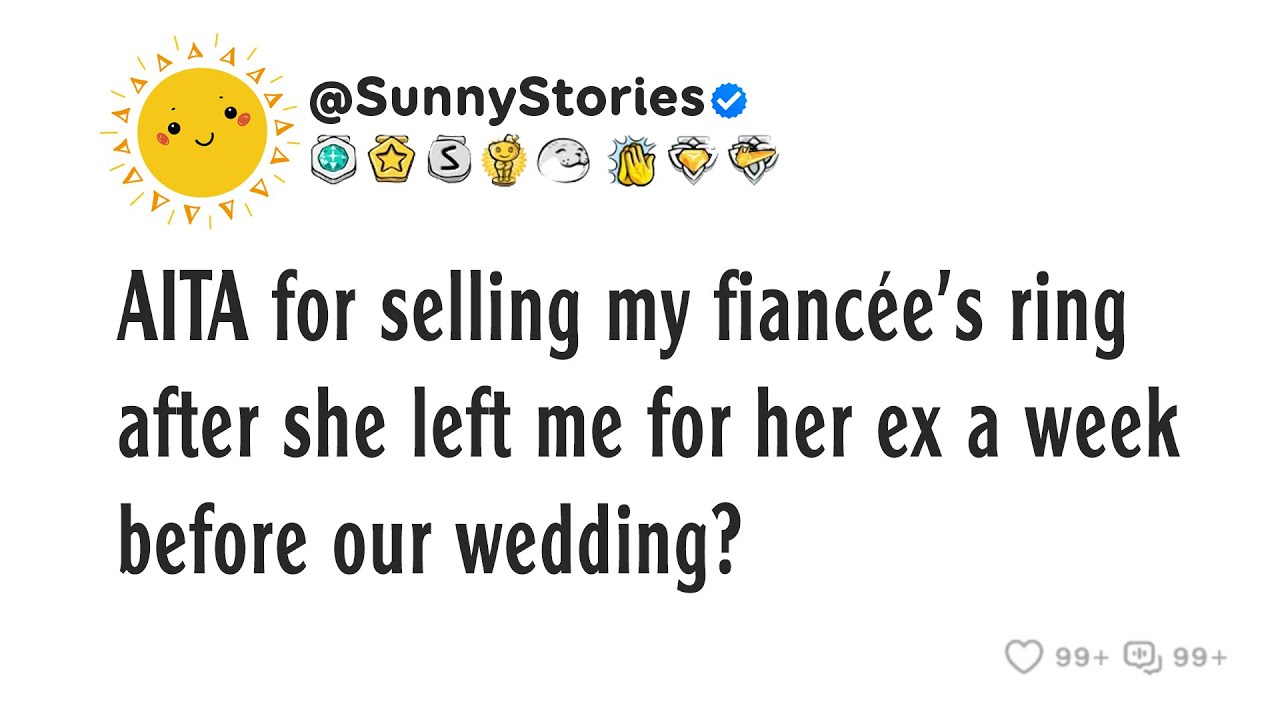
Task: Click the 99+ likes count
Action: pyautogui.click(x=1083, y=658)
